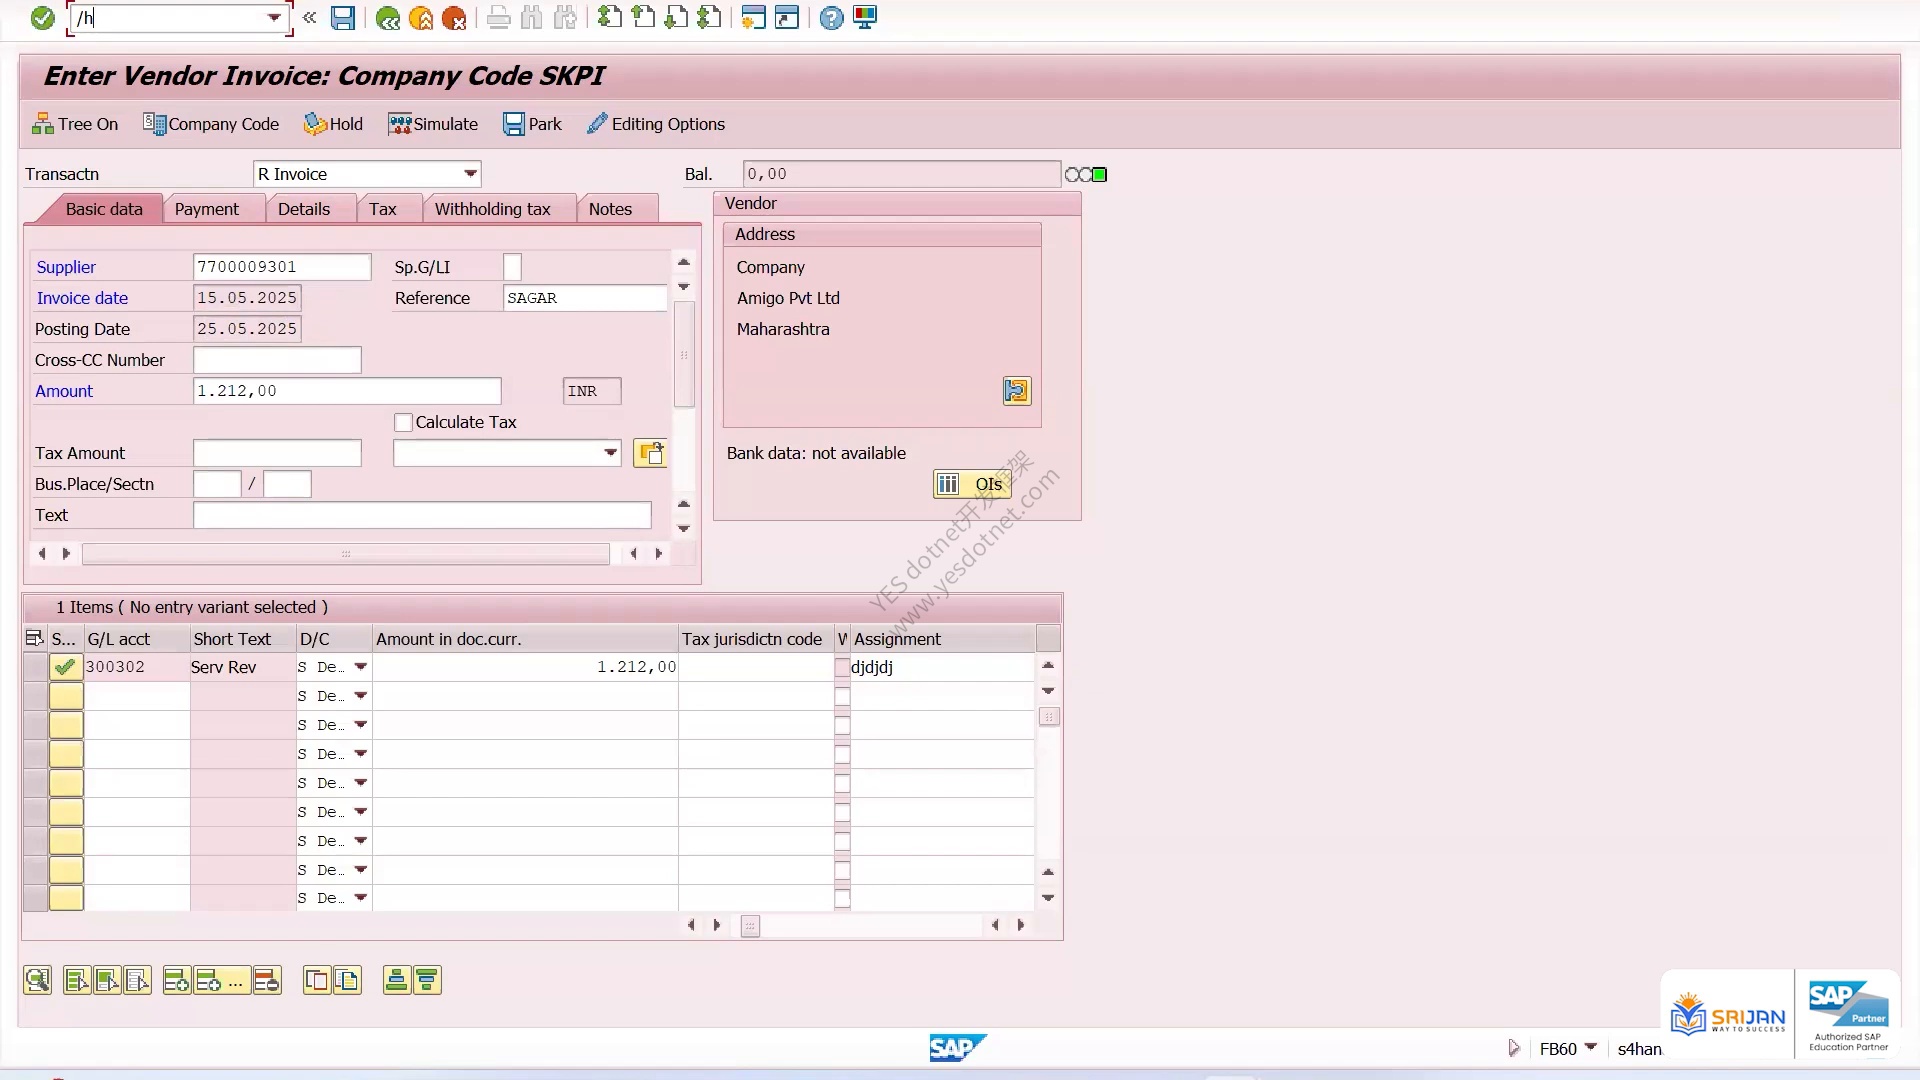Click the Simulate icon button
Screen dimensions: 1920x1080
(x=433, y=124)
